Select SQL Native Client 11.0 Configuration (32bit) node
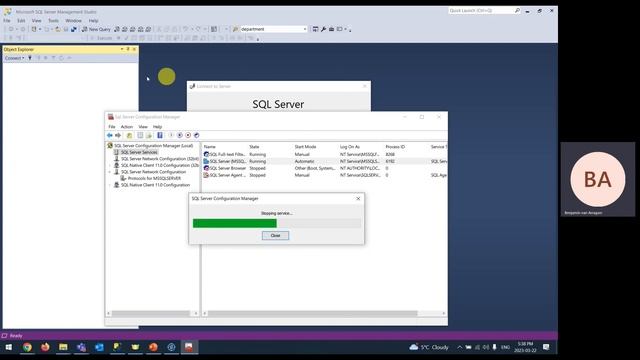Screen dimensions: 640x360 [x=160, y=165]
